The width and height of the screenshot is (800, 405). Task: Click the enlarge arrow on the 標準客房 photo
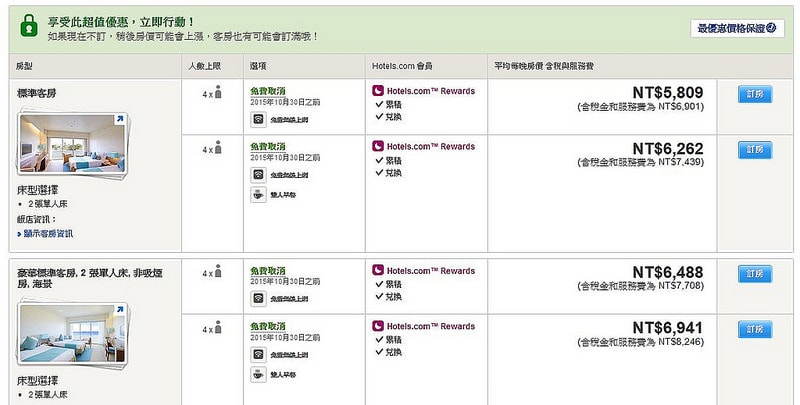tap(121, 121)
